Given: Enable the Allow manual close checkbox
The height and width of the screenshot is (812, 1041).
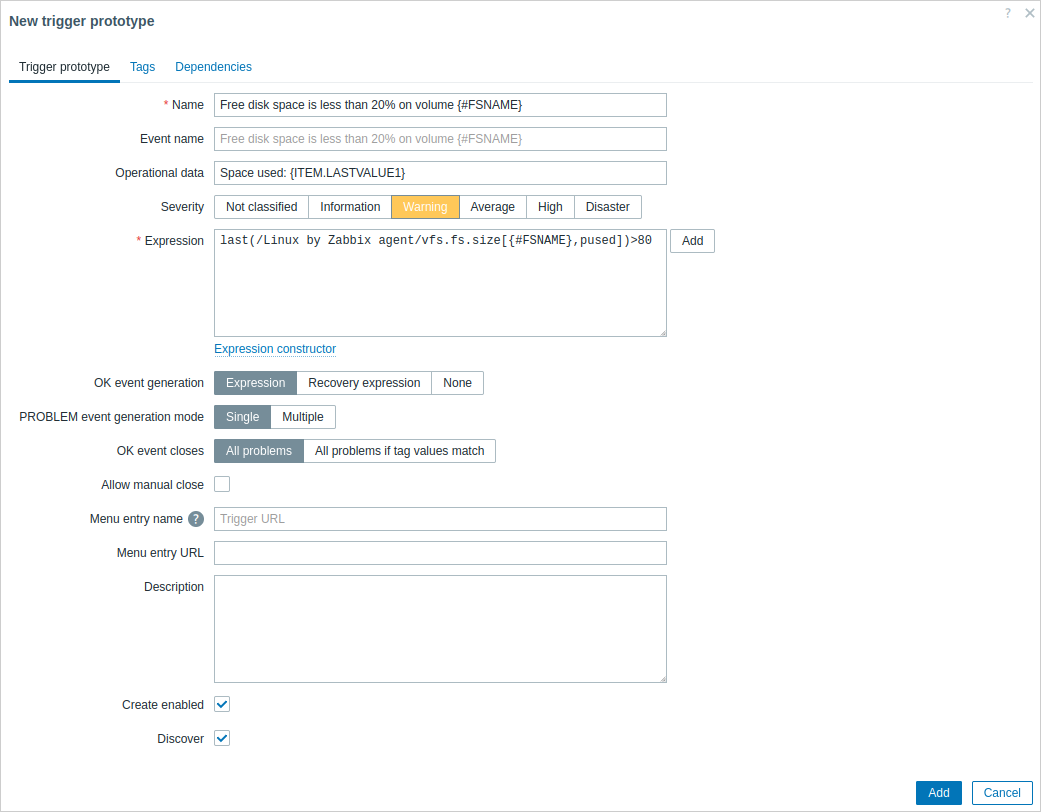Looking at the screenshot, I should (222, 485).
